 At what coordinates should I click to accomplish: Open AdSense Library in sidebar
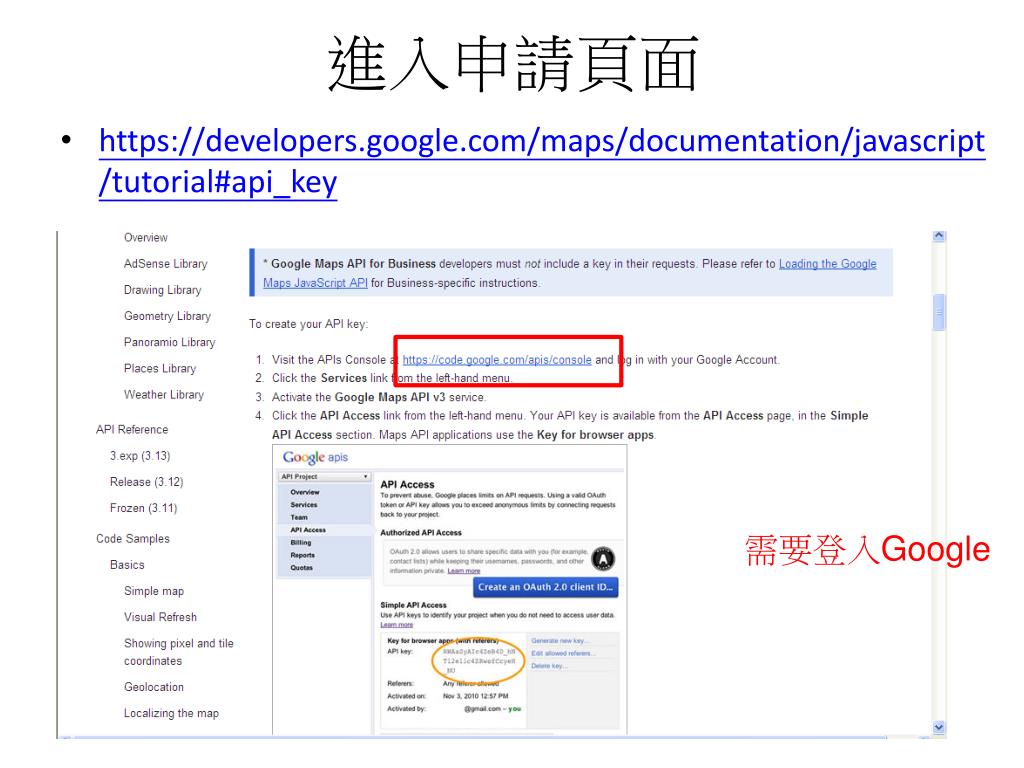165,263
